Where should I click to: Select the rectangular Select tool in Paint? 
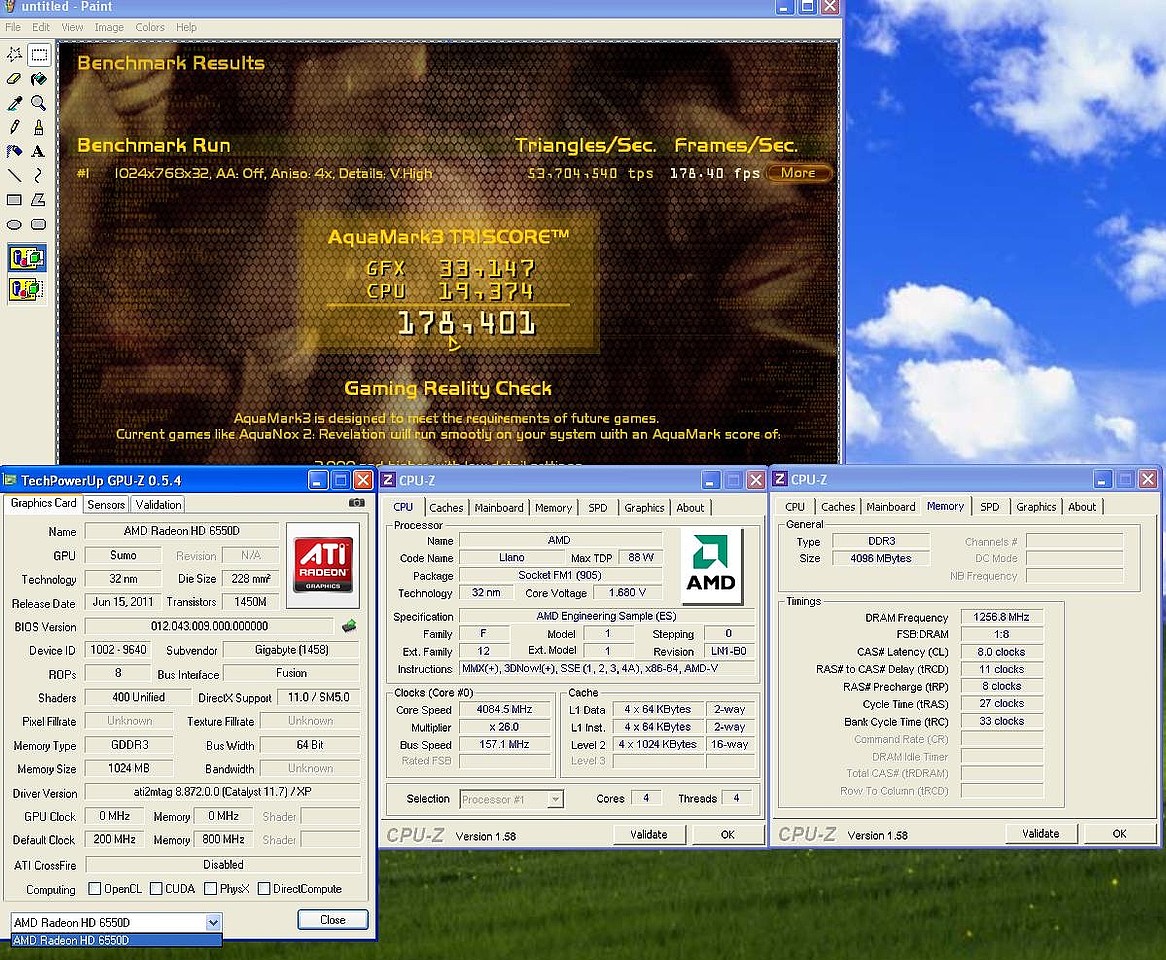[39, 54]
